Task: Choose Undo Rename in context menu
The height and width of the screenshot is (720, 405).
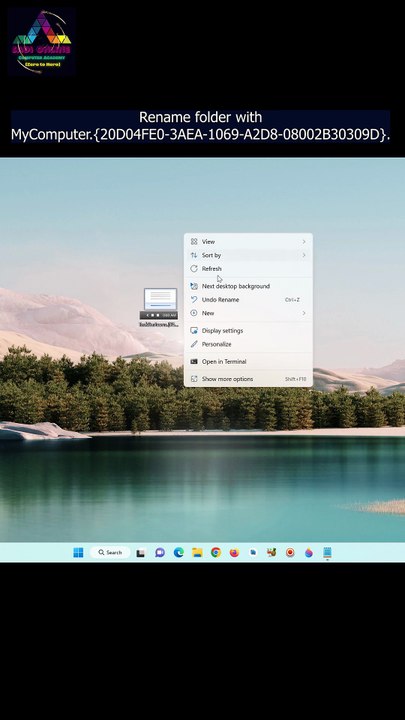Action: point(248,299)
